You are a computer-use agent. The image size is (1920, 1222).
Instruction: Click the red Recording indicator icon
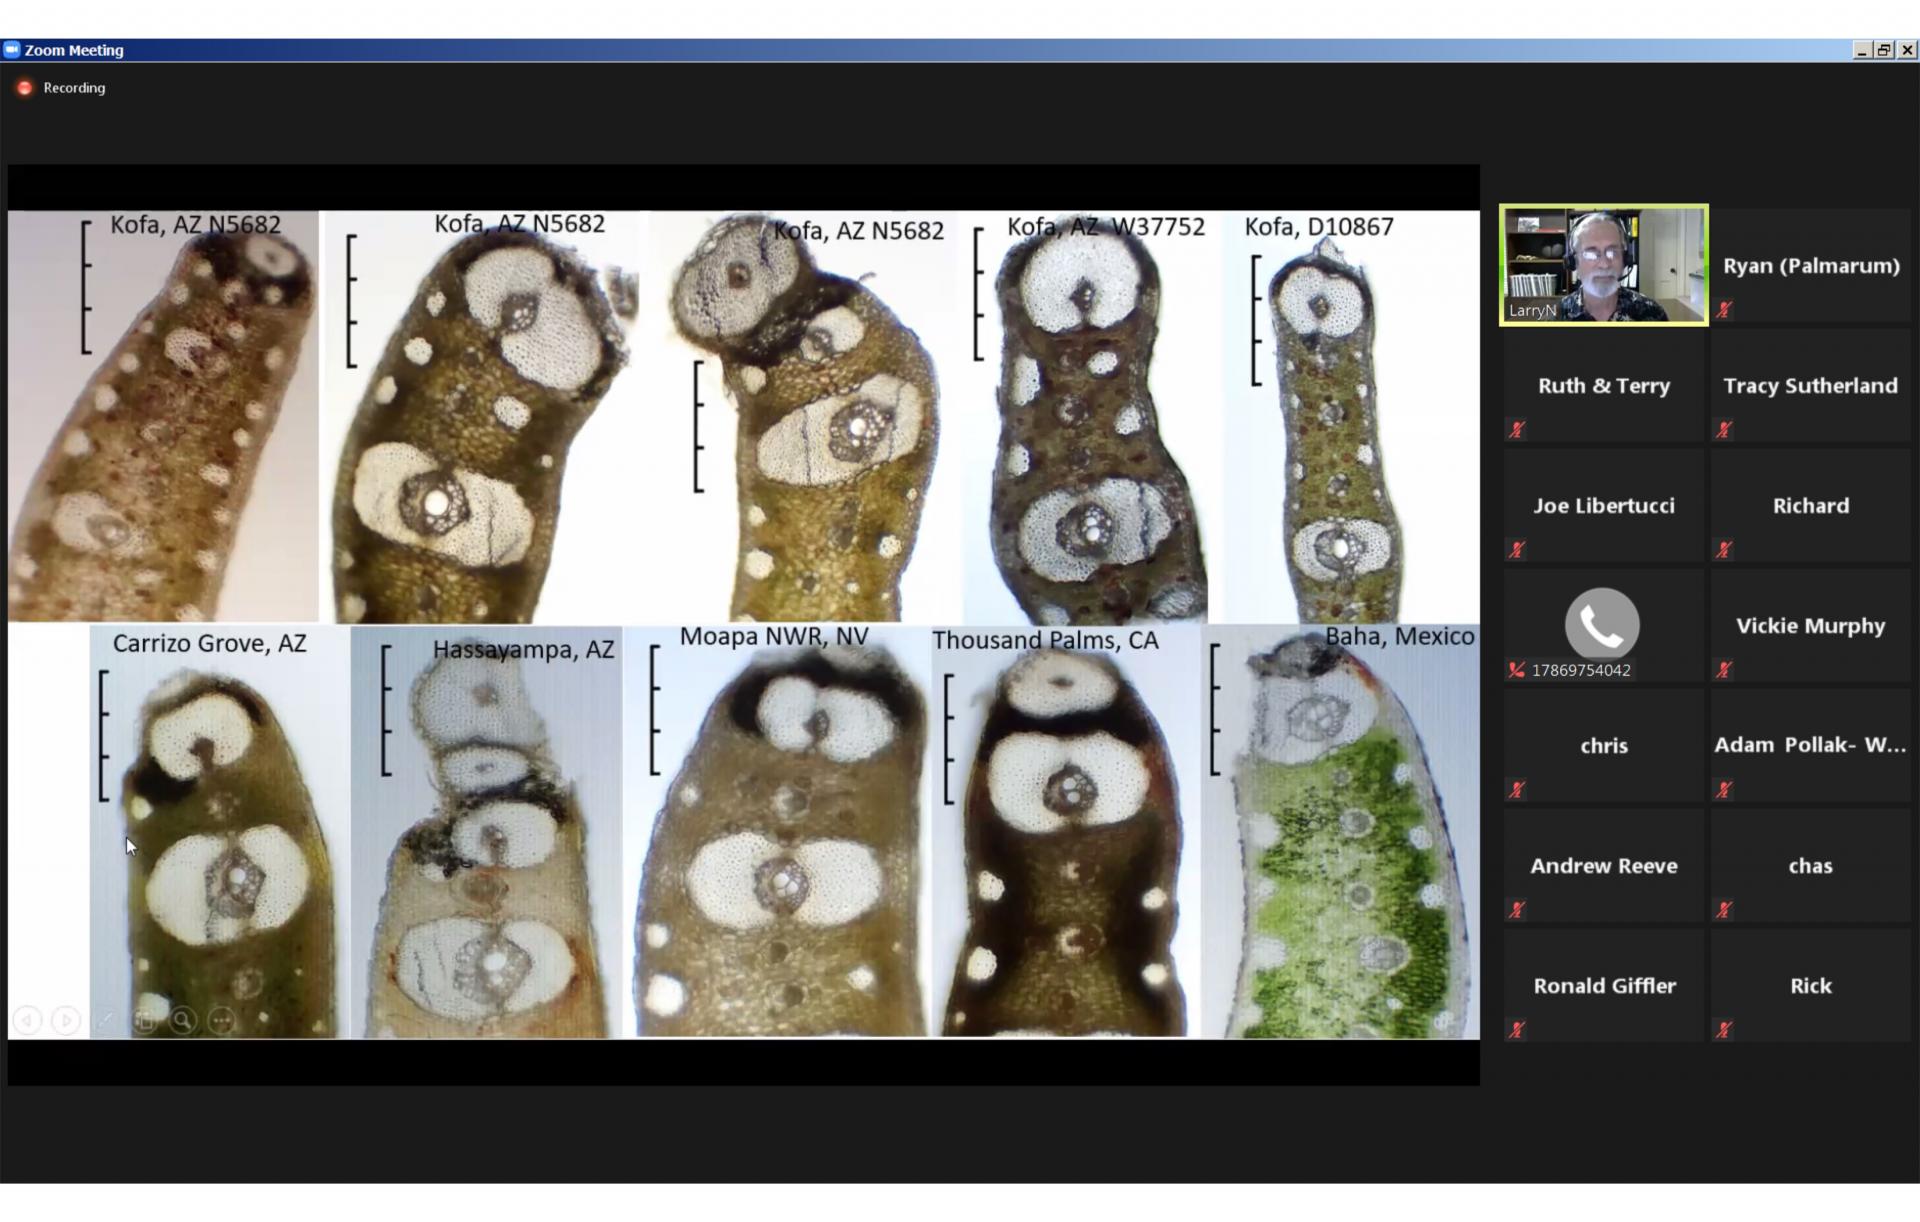coord(25,88)
